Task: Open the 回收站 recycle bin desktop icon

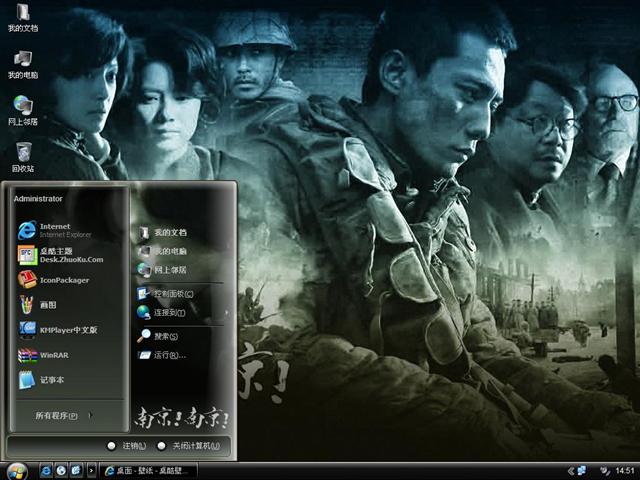Action: pyautogui.click(x=23, y=158)
